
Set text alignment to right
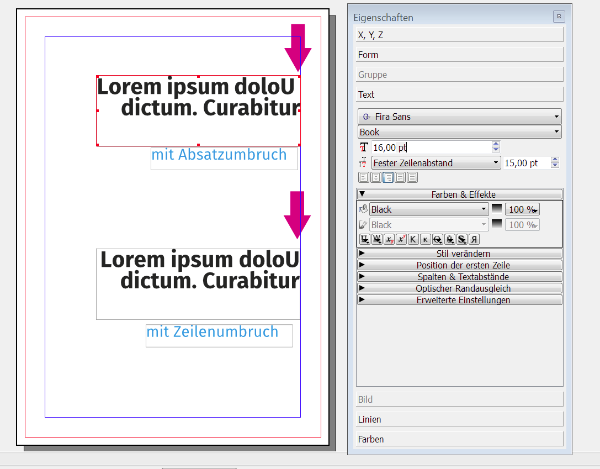[x=387, y=177]
